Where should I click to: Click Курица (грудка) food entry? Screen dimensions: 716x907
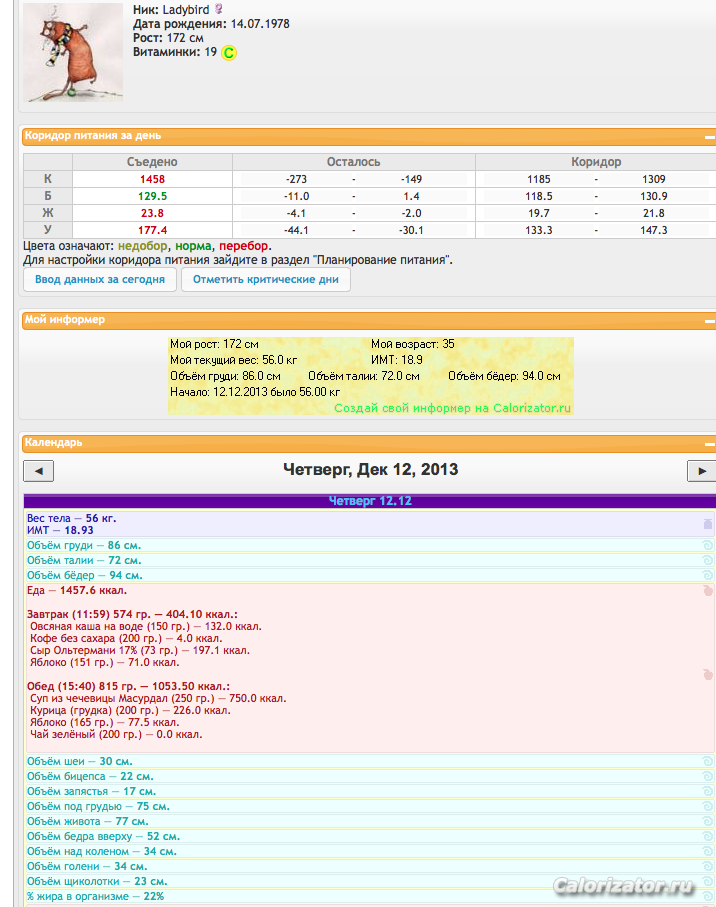pos(130,710)
